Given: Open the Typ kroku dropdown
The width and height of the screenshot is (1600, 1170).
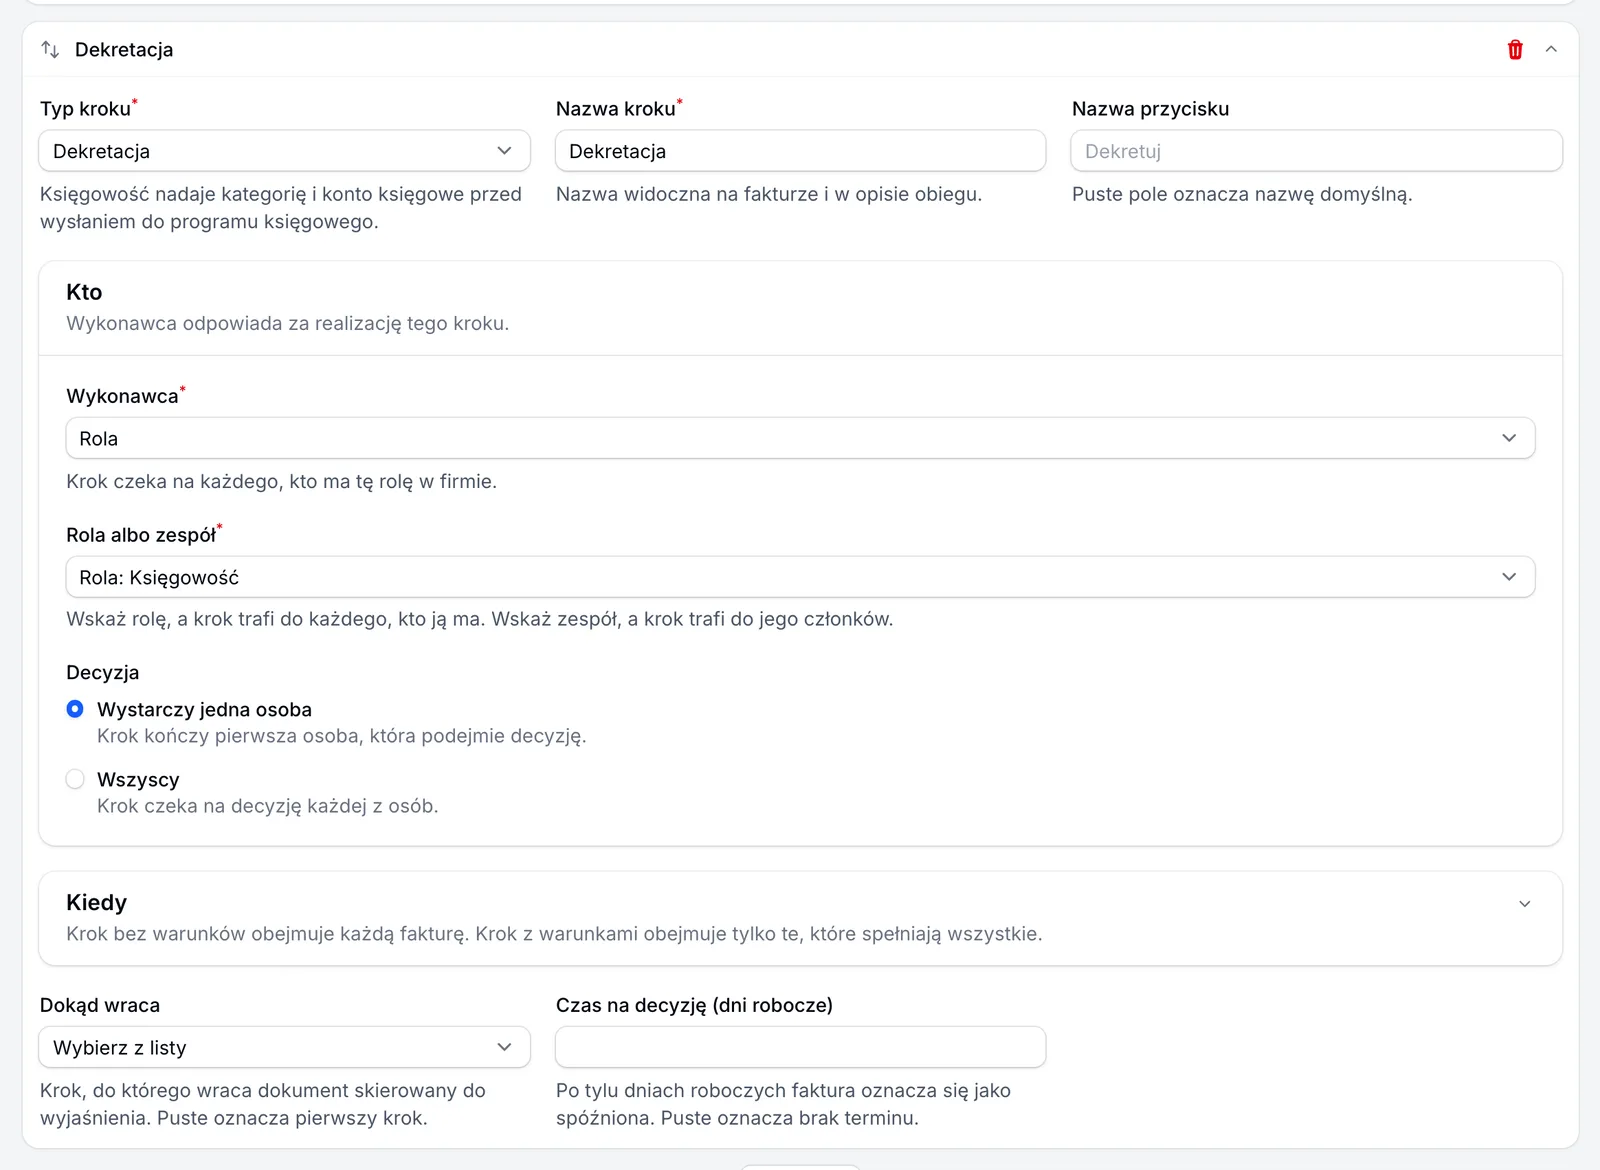Looking at the screenshot, I should point(284,151).
